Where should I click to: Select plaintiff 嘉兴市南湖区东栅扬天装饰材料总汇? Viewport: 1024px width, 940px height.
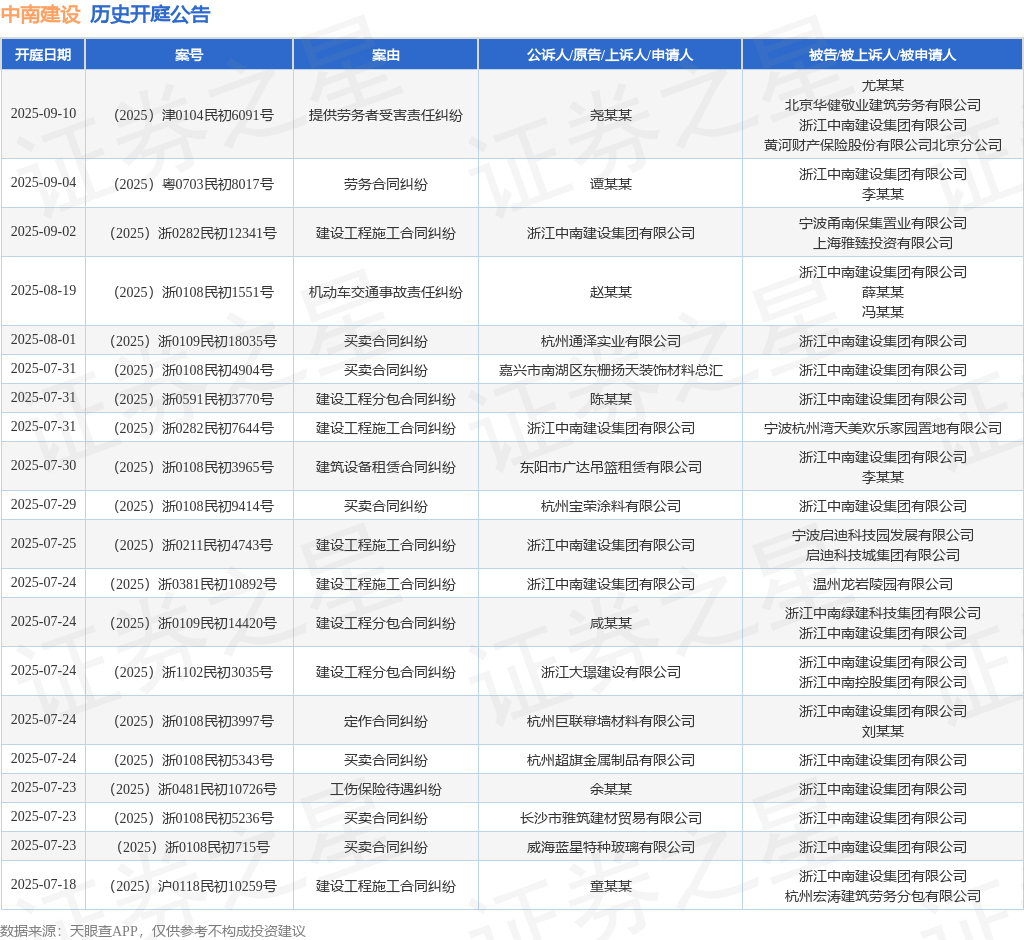611,370
